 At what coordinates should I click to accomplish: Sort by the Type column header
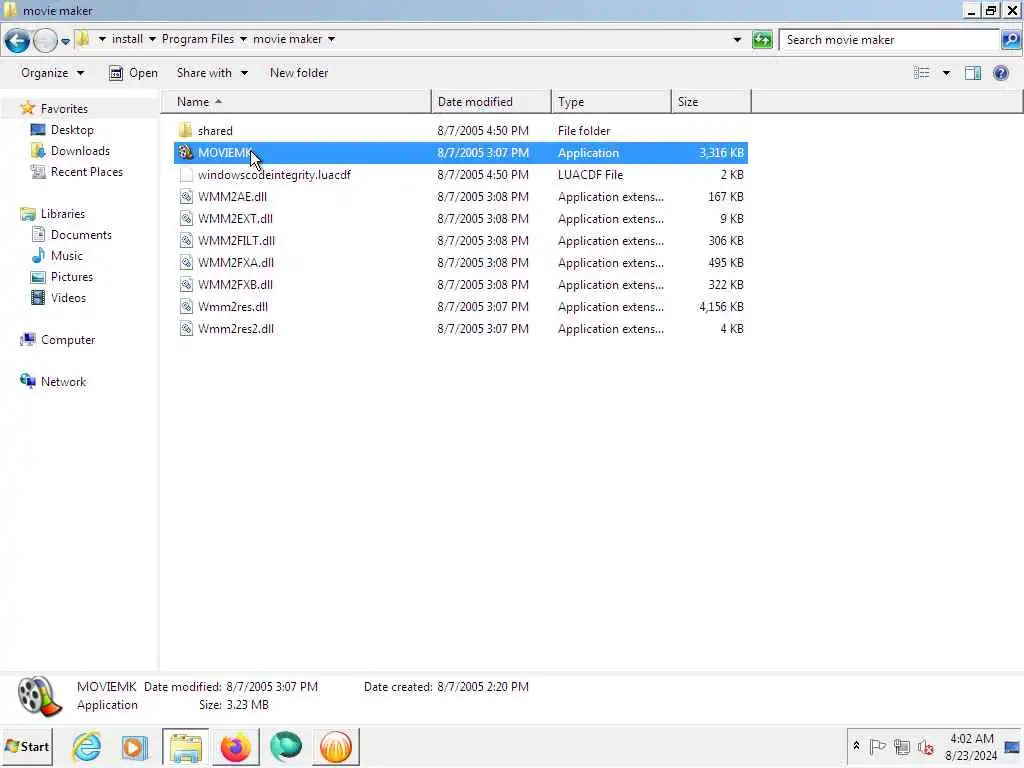(611, 102)
